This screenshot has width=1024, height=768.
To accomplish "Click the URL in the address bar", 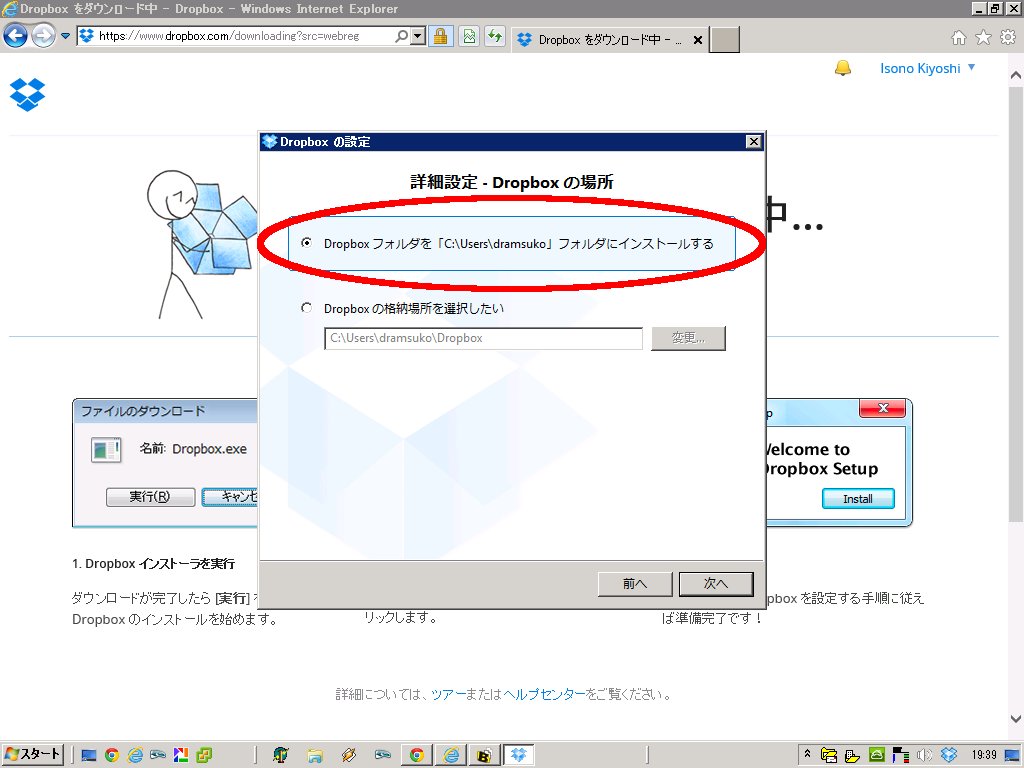I will pos(229,36).
